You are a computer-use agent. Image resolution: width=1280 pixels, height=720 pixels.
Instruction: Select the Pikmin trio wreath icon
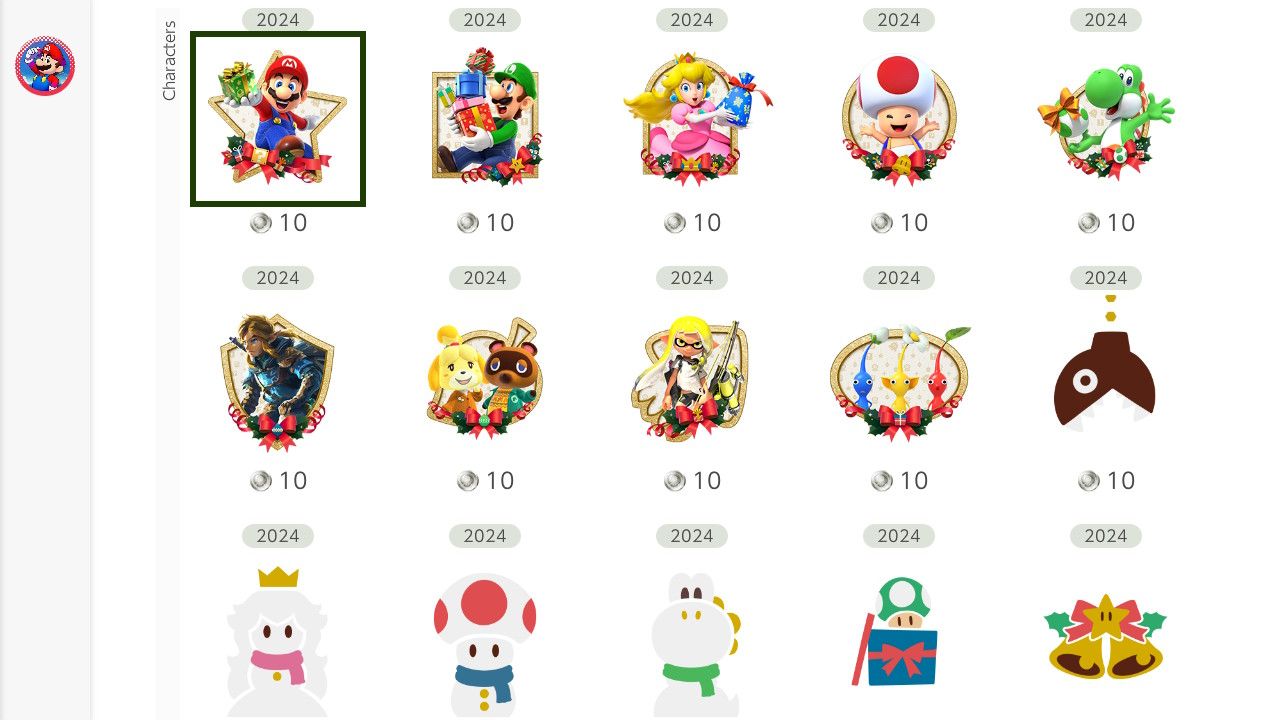(899, 378)
